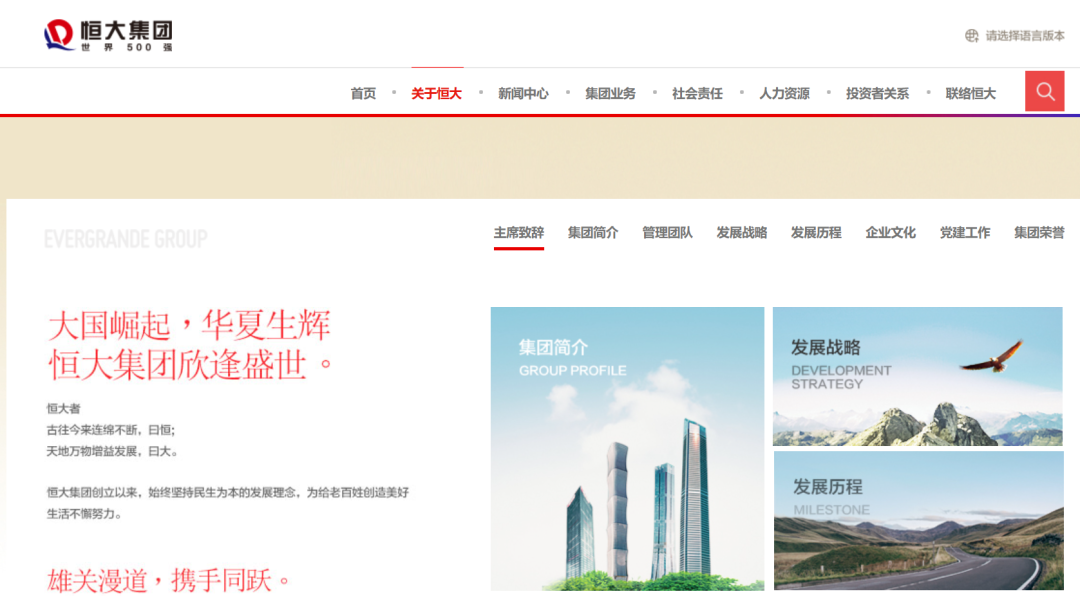Go to 新闻中心 in the navigation
Image resolution: width=1080 pixels, height=614 pixels.
tap(523, 93)
